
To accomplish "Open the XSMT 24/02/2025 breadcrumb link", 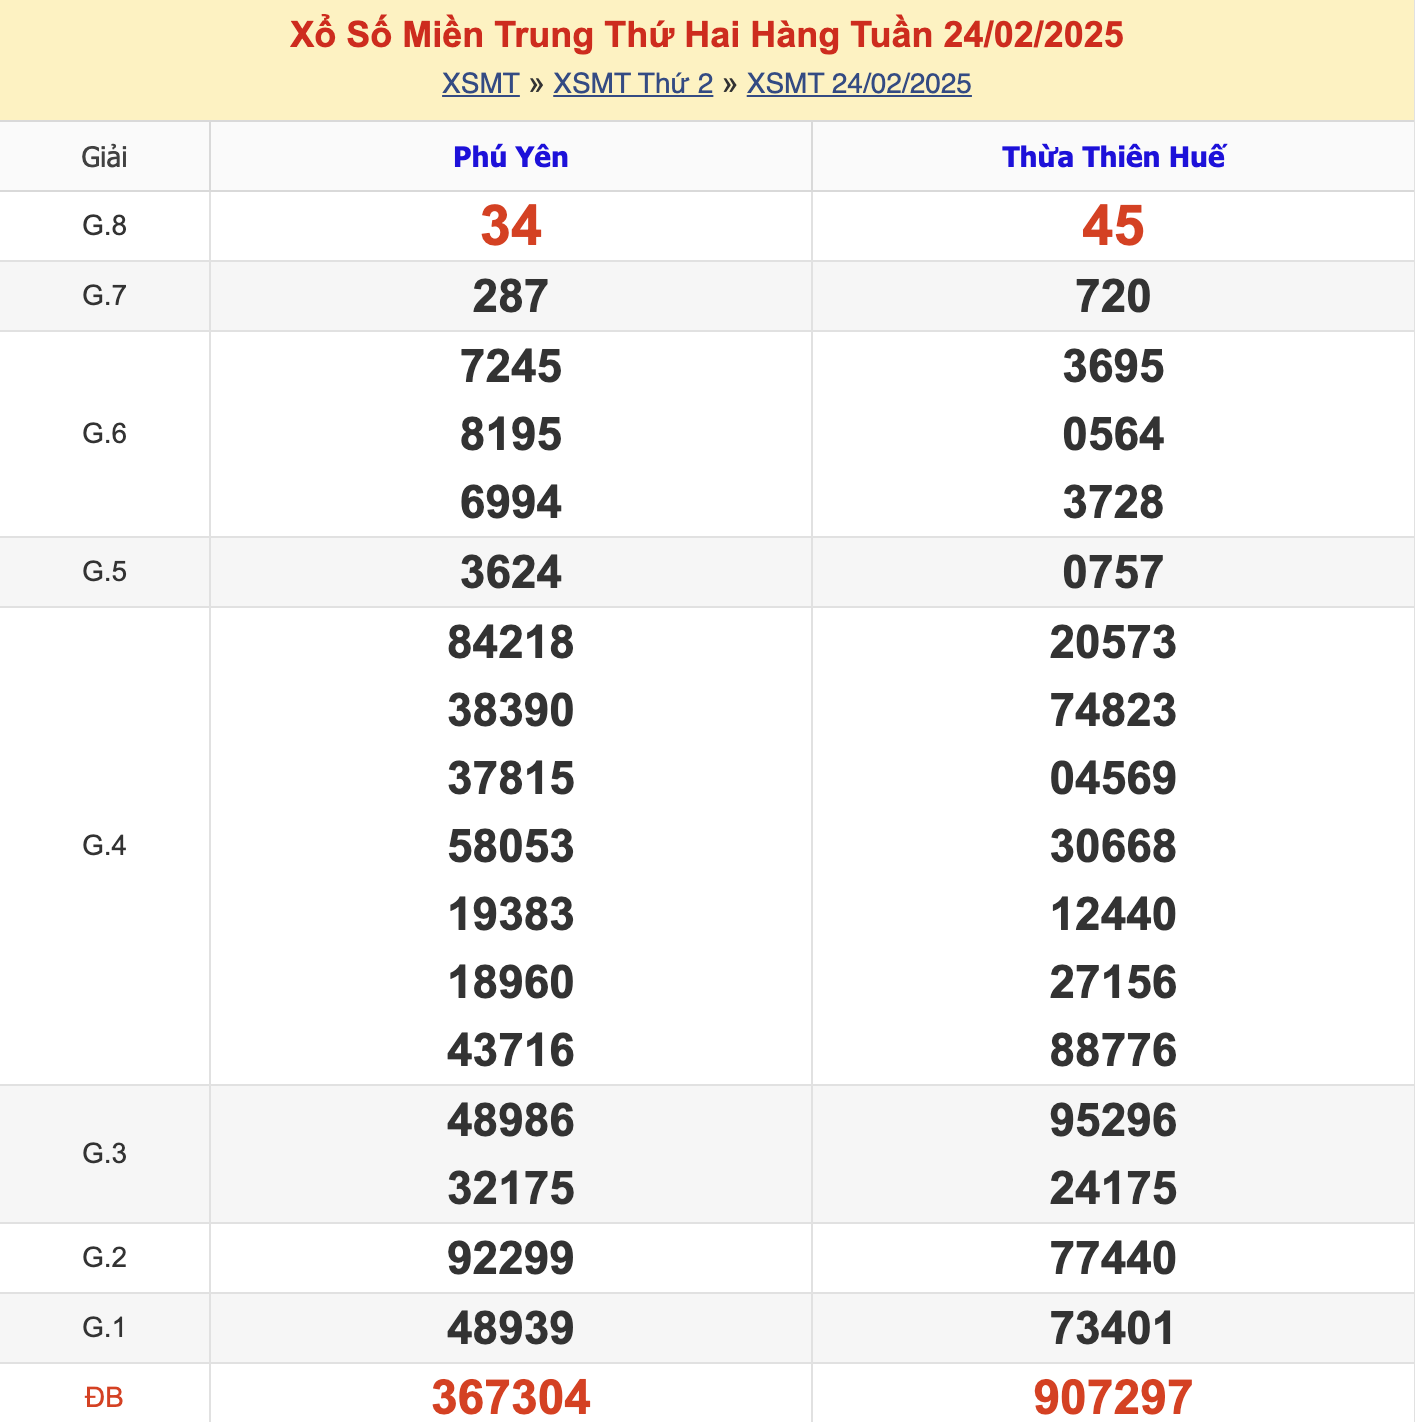I will 859,83.
